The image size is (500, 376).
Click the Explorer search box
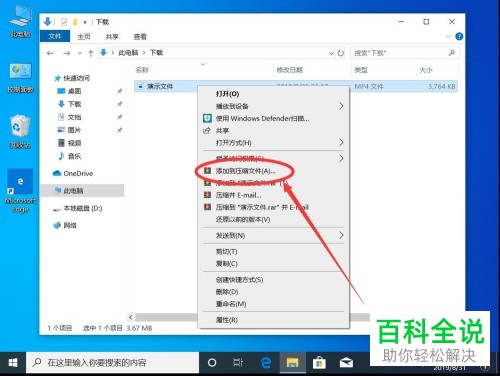click(x=405, y=53)
